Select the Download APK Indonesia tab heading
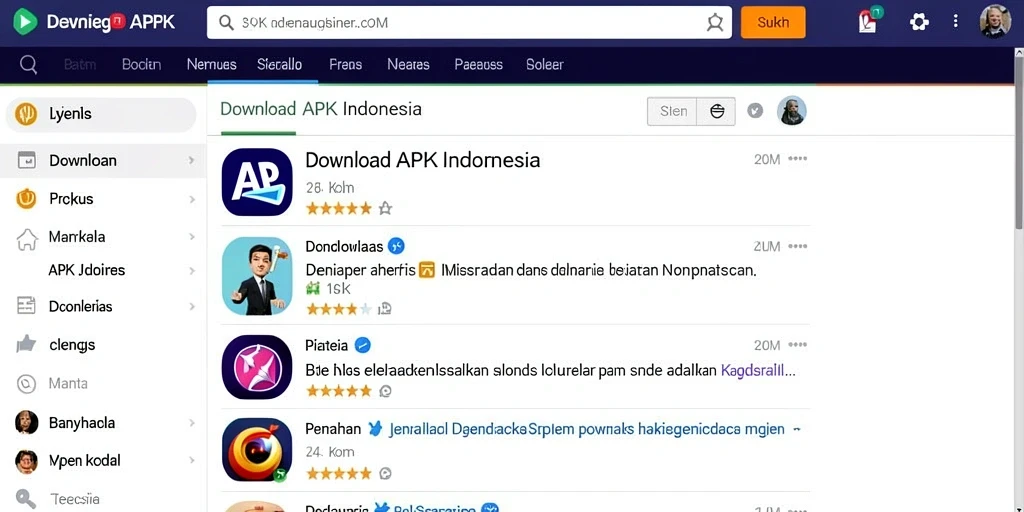The image size is (1024, 512). [x=321, y=109]
